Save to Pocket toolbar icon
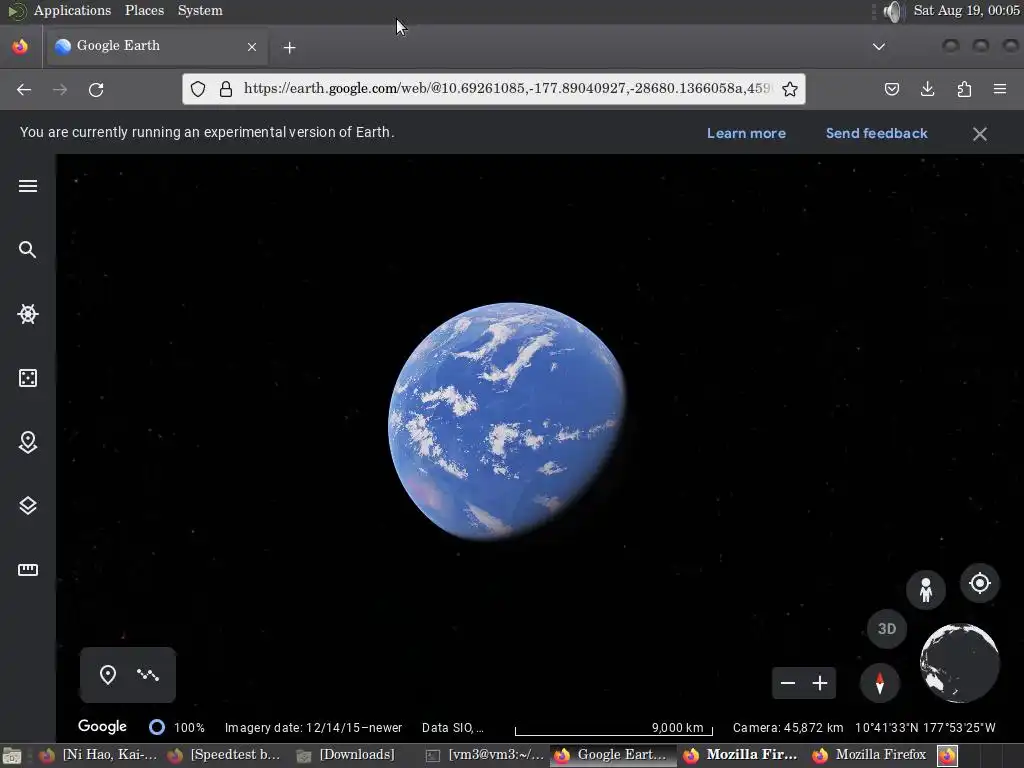1024x768 pixels. pyautogui.click(x=891, y=89)
